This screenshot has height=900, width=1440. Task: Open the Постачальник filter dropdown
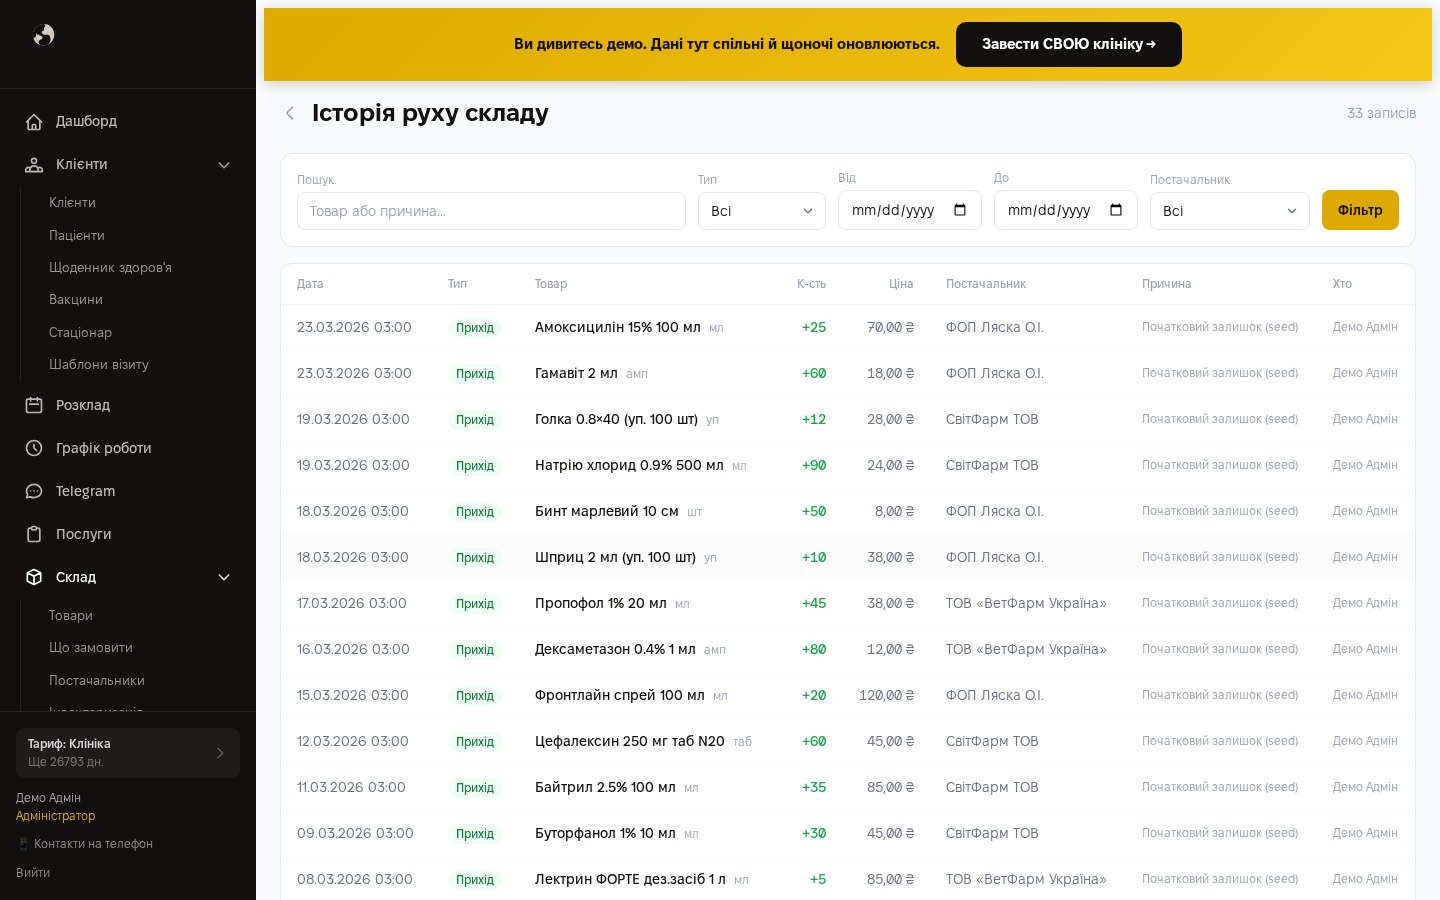[1230, 211]
